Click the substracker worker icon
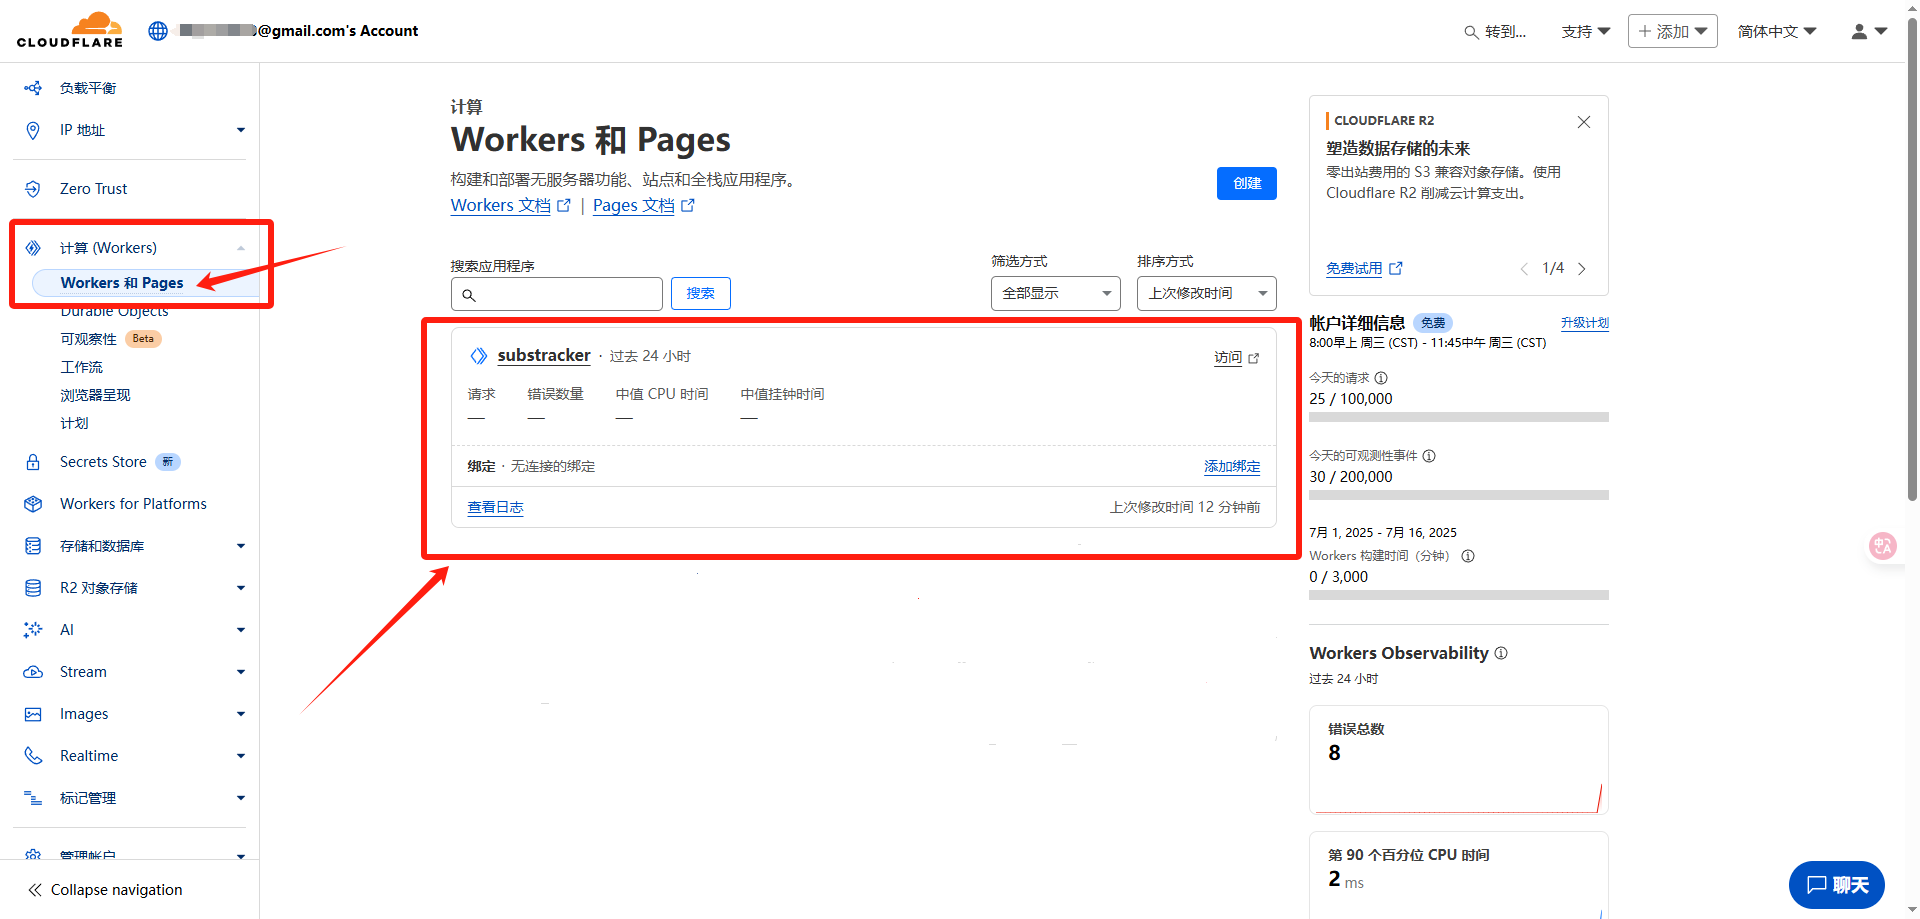Image resolution: width=1920 pixels, height=919 pixels. tap(479, 356)
